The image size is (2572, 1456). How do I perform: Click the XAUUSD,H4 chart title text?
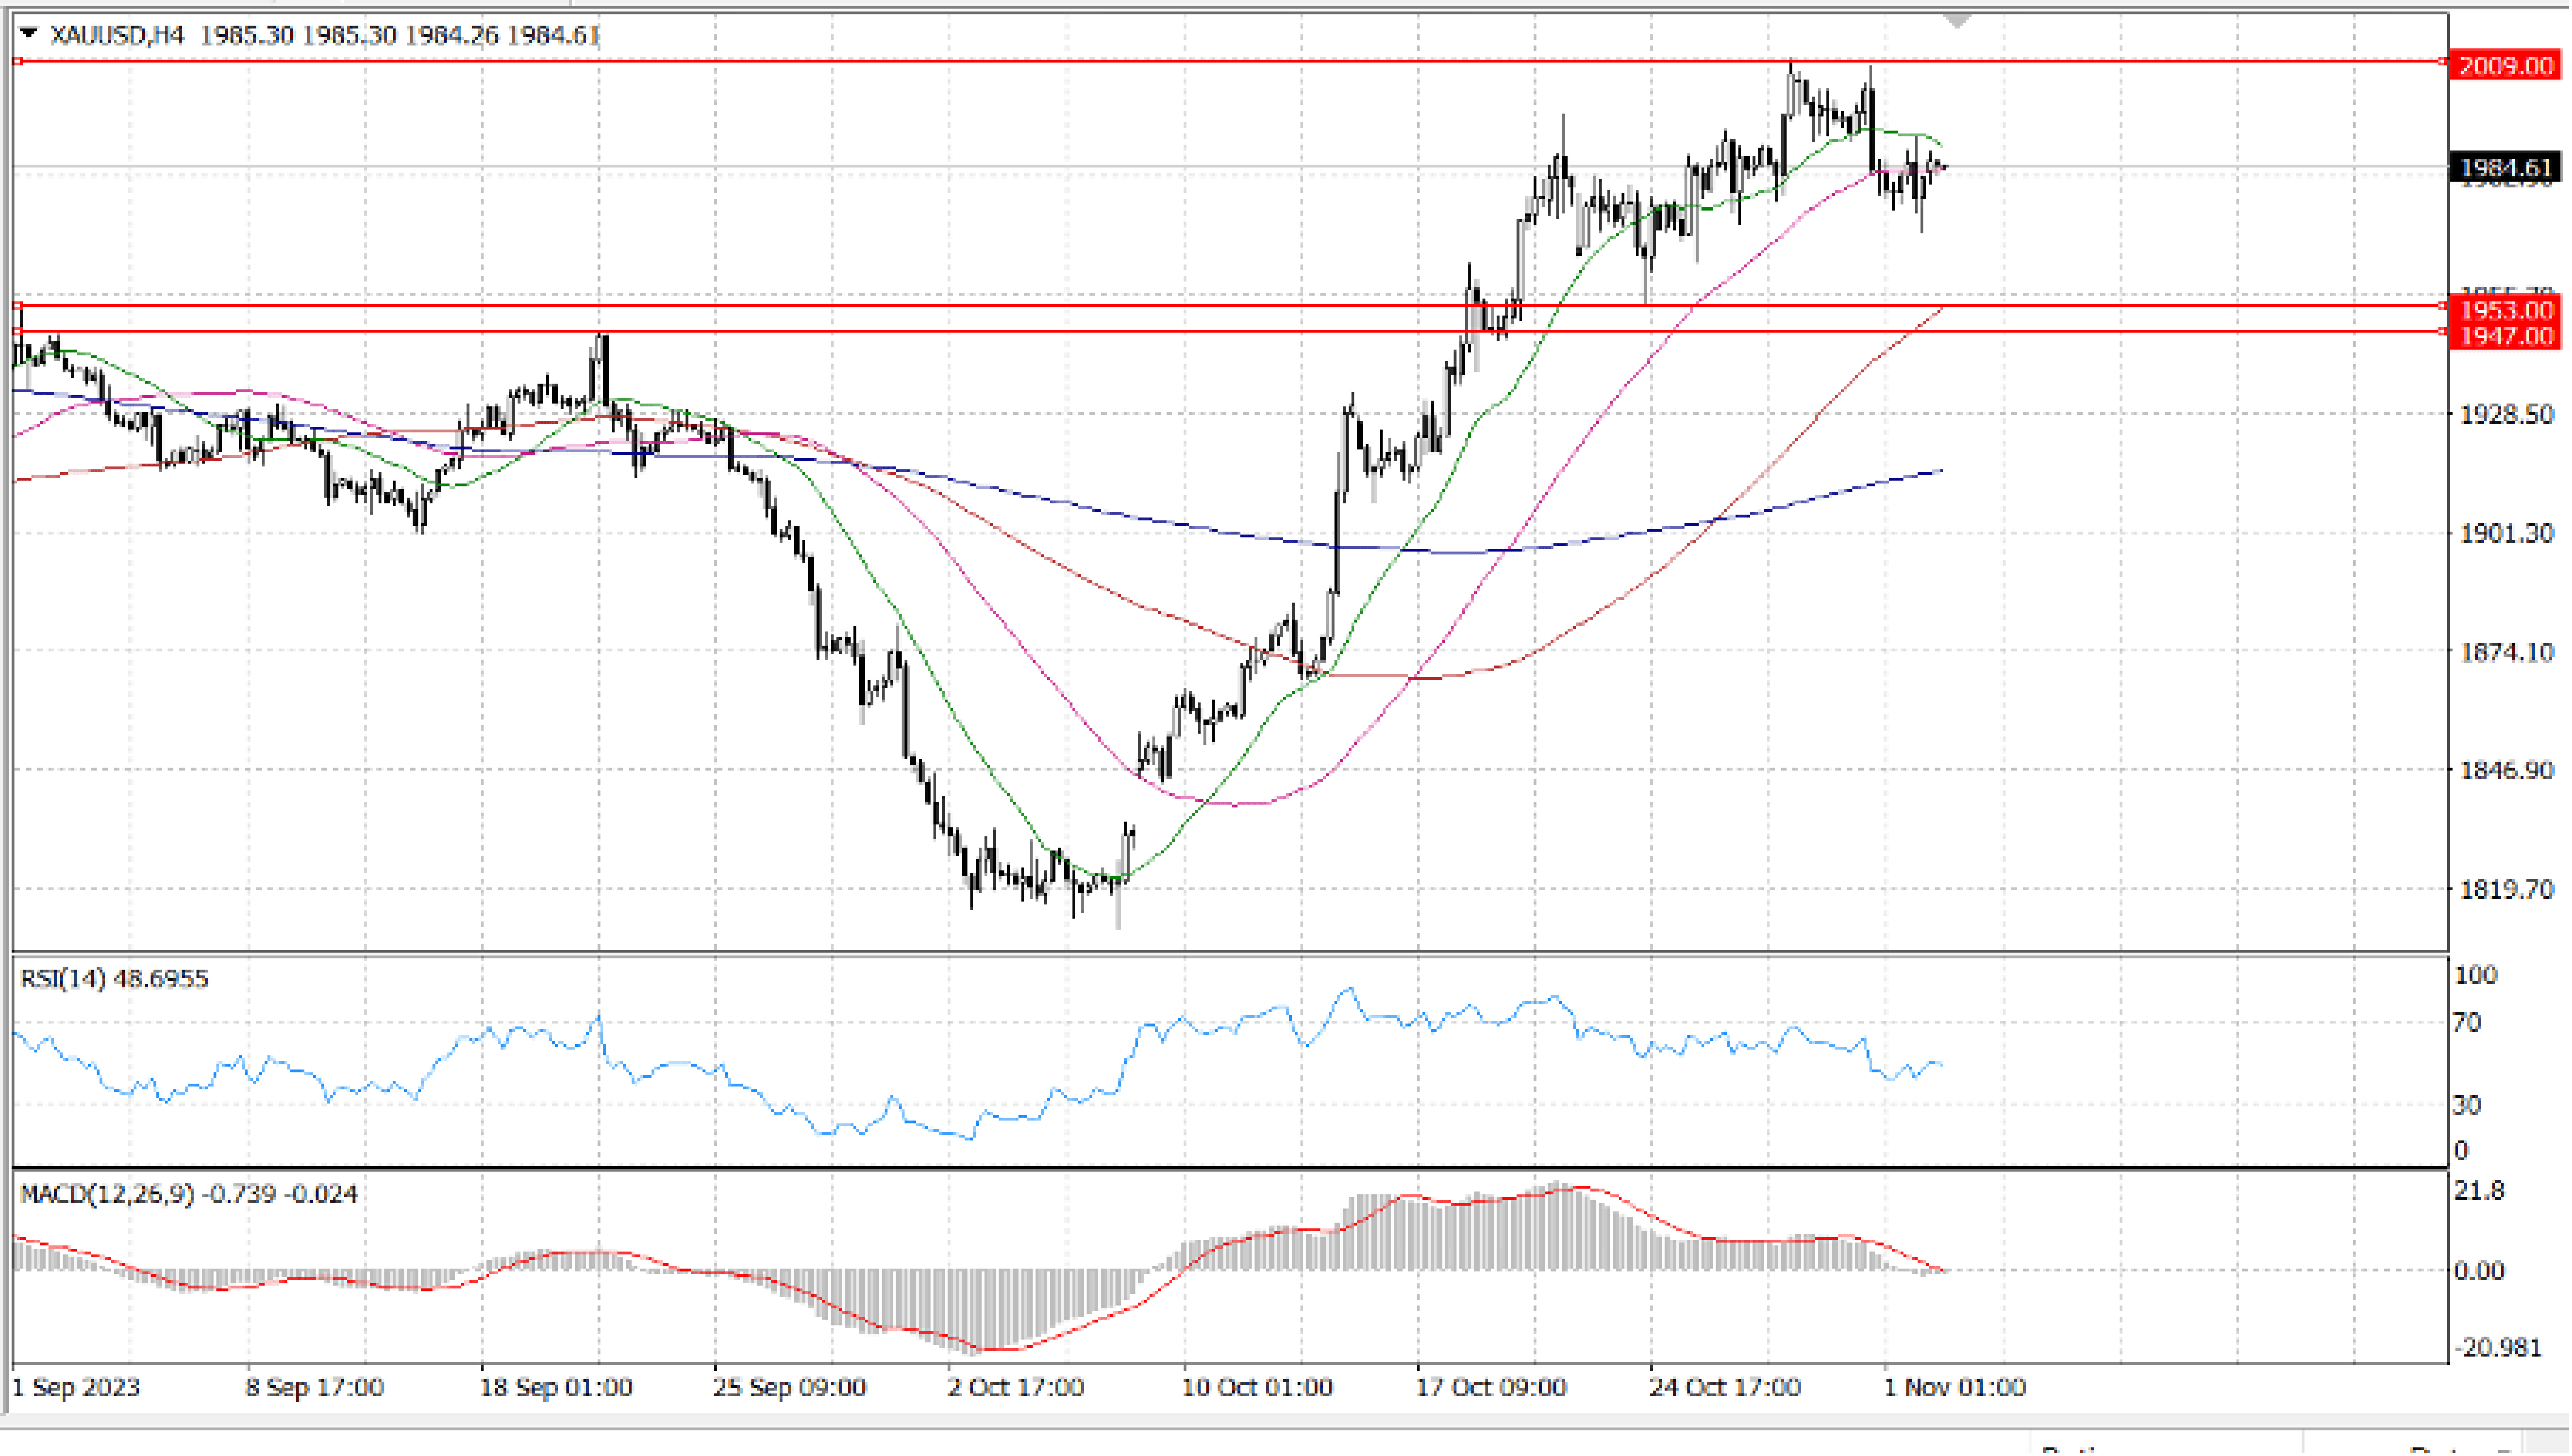point(118,35)
